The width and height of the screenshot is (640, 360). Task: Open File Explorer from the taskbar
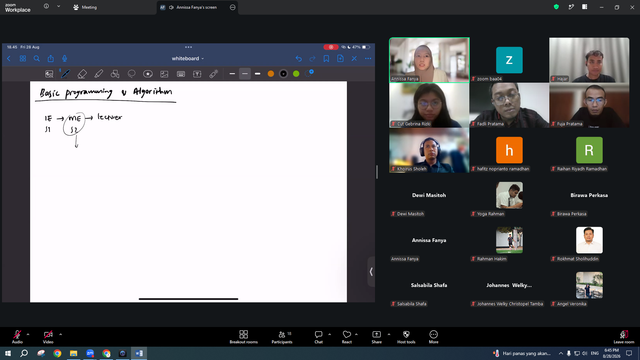[x=73, y=353]
